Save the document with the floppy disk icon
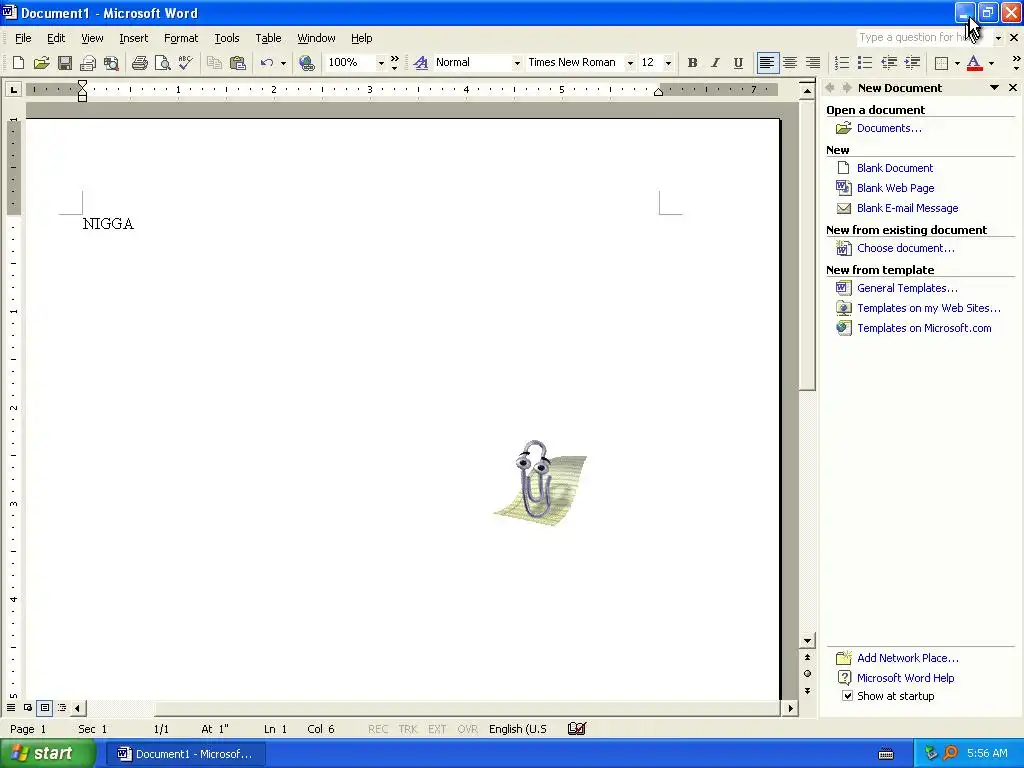This screenshot has height=768, width=1024. [x=65, y=63]
